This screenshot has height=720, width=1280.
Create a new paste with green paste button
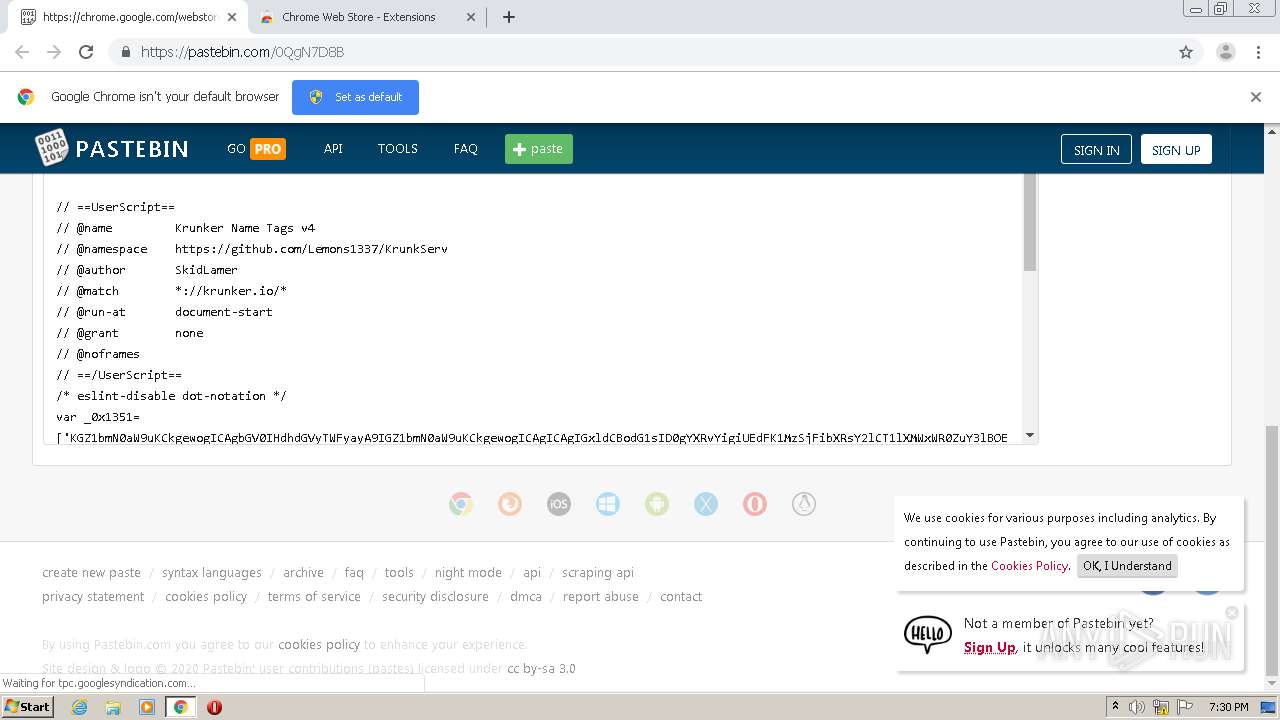click(x=538, y=149)
